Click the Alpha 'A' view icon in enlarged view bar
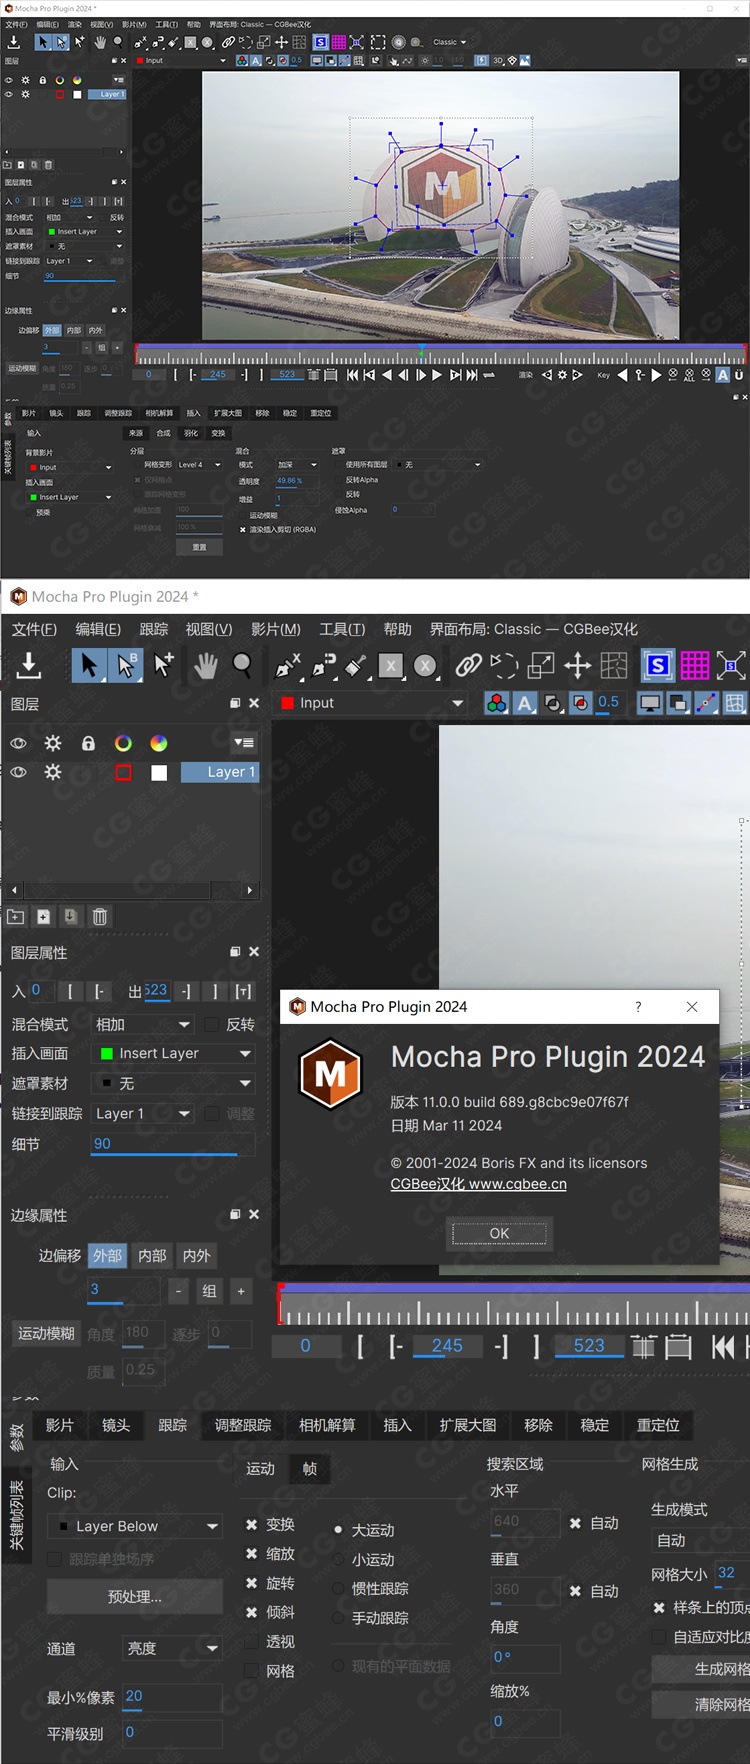Viewport: 750px width, 1764px height. (x=525, y=703)
